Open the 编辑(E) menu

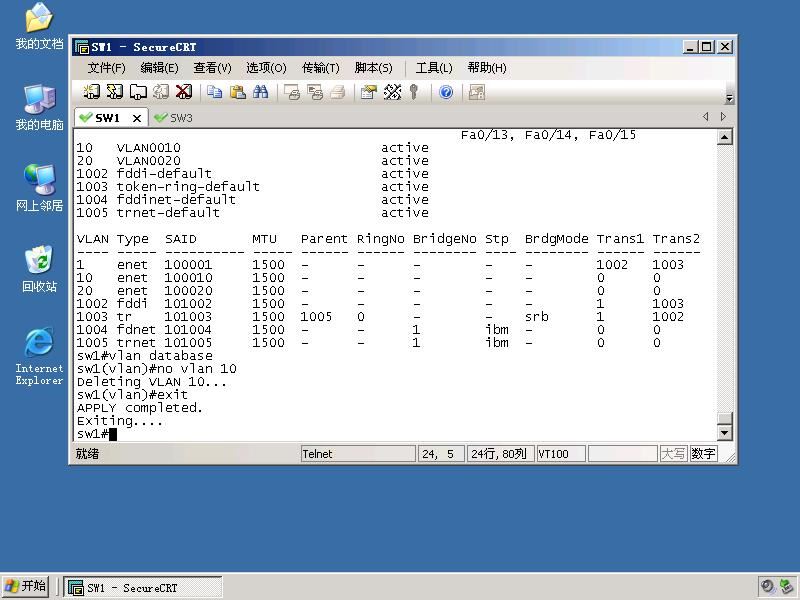click(159, 68)
